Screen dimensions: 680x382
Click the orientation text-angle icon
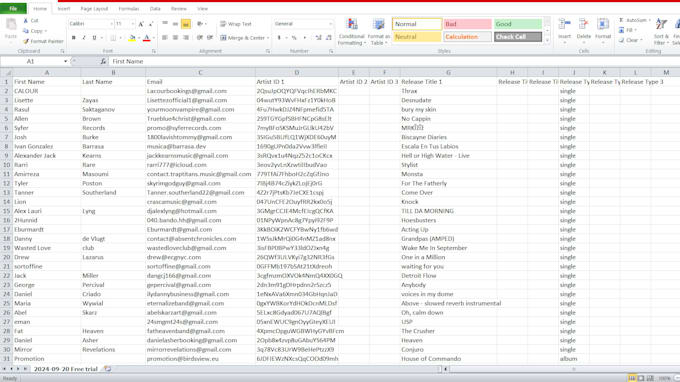(x=199, y=24)
